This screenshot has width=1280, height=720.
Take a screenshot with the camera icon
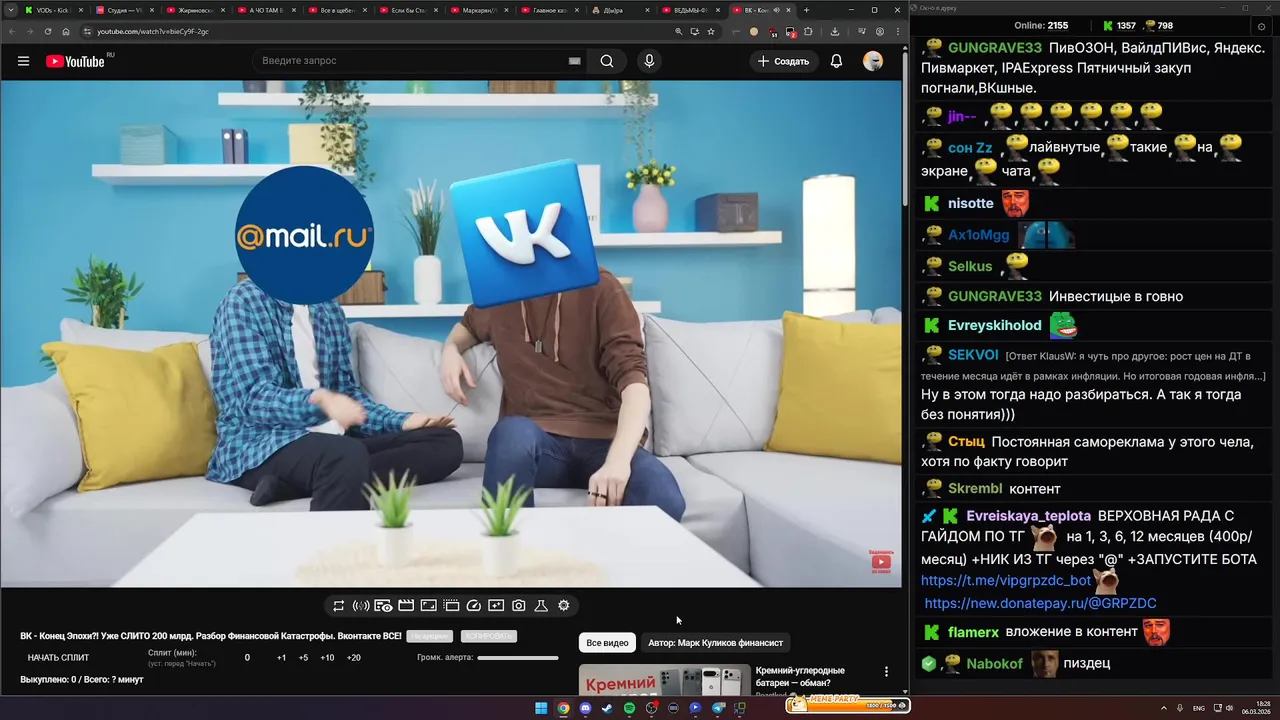[519, 606]
